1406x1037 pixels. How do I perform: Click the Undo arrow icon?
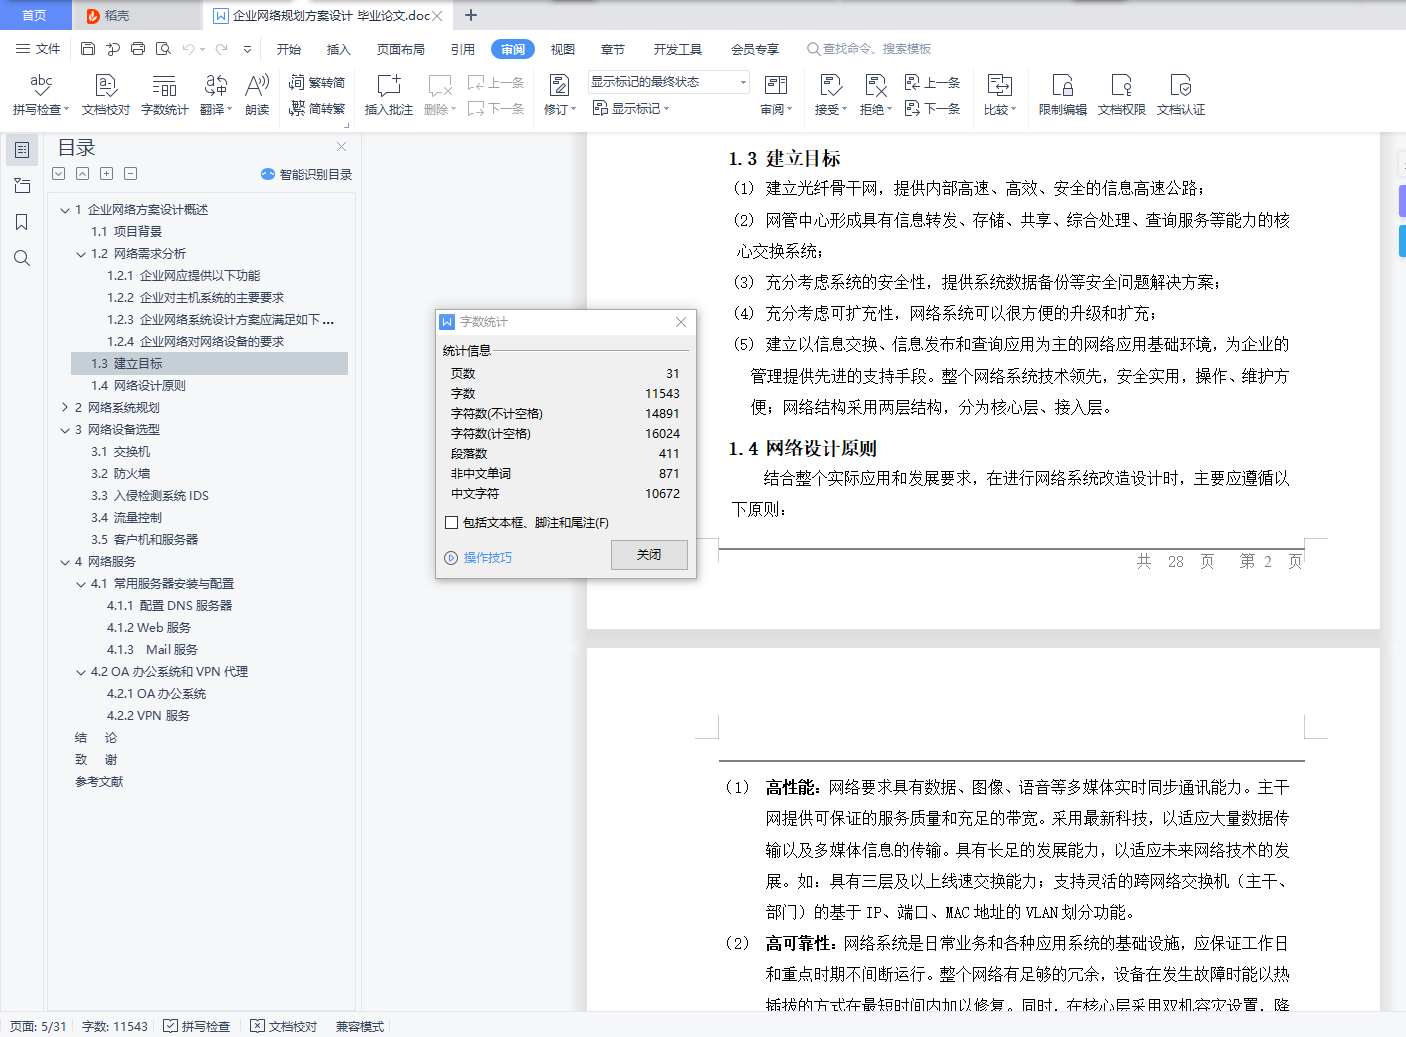click(x=189, y=49)
